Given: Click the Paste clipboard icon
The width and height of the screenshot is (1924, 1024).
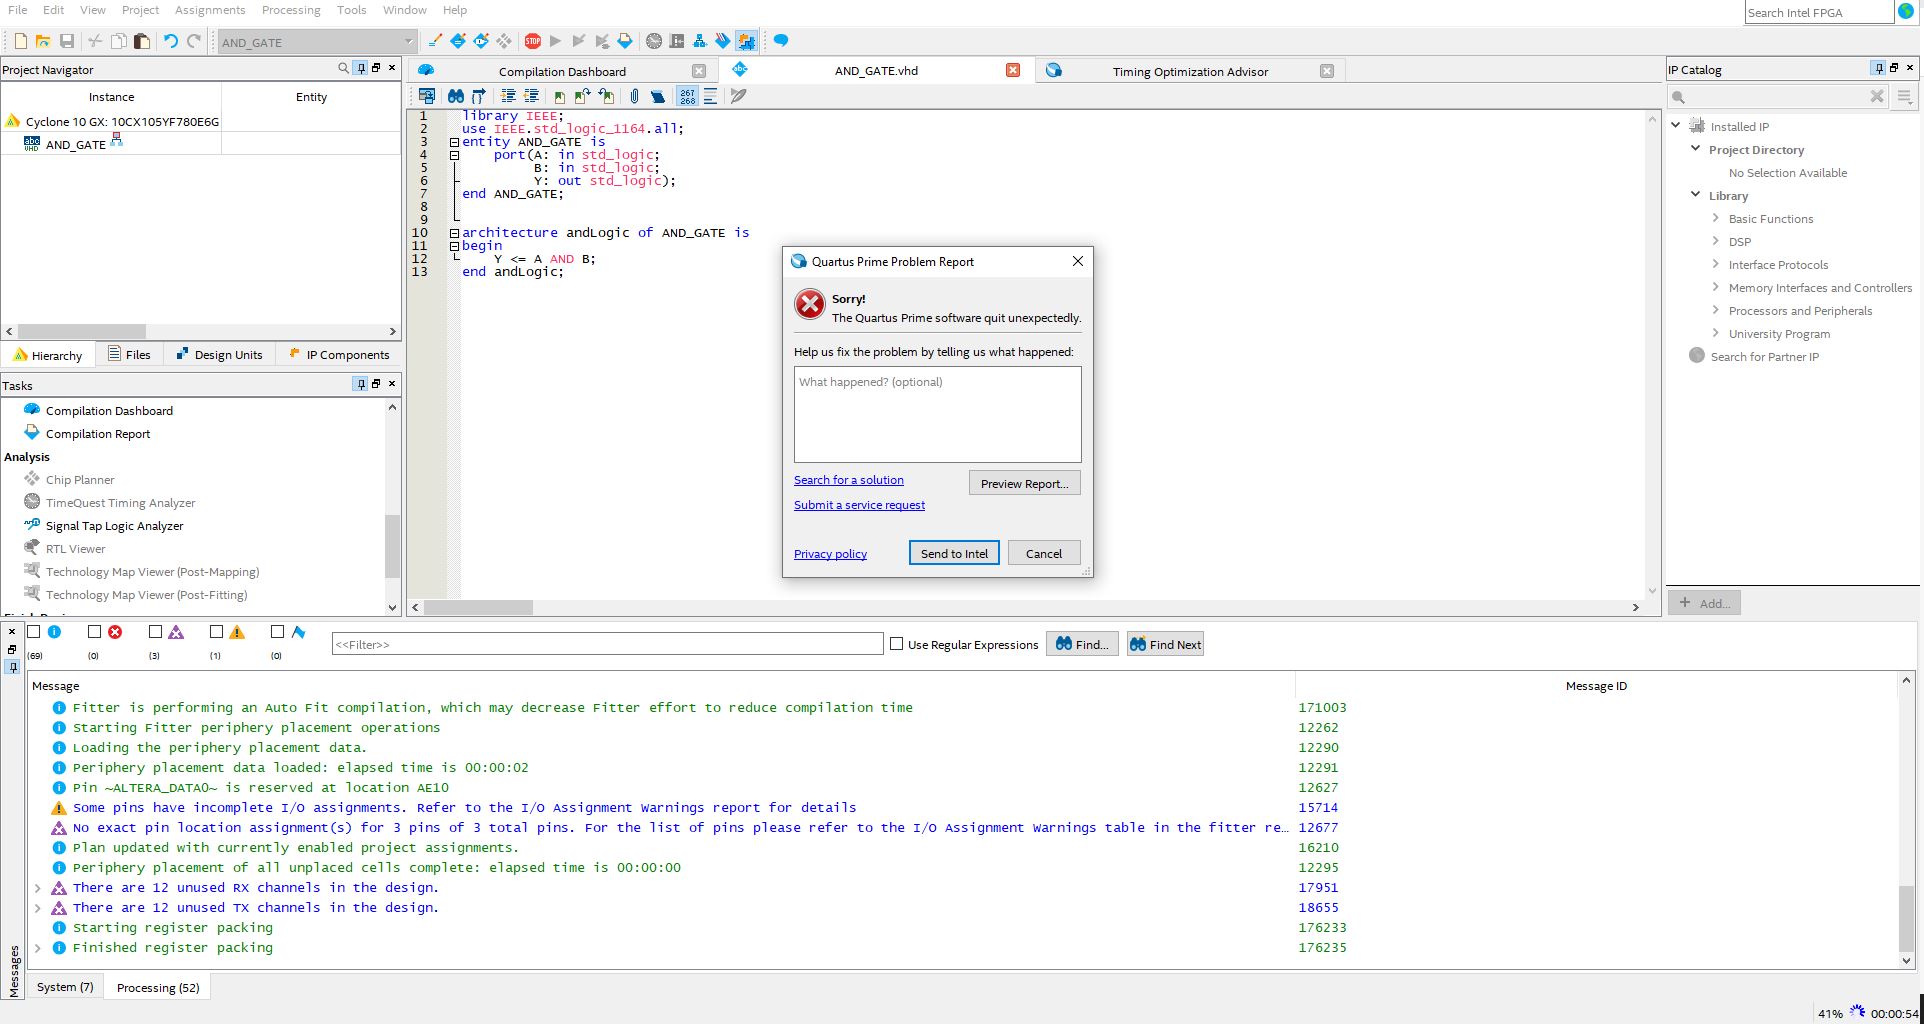Looking at the screenshot, I should point(142,41).
